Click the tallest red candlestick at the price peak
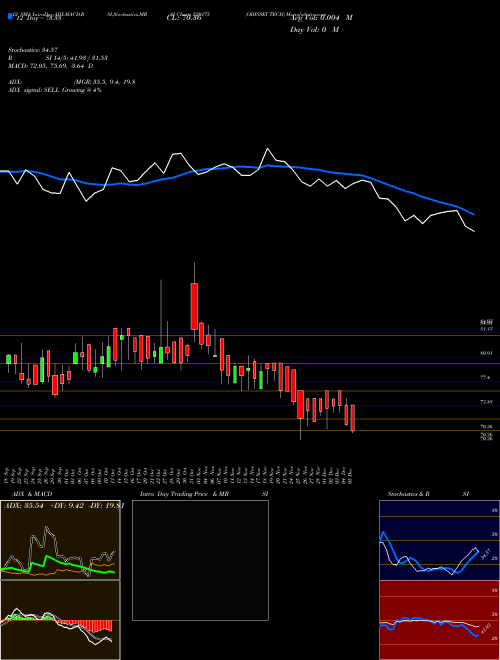Image resolution: width=500 pixels, height=660 pixels. click(x=194, y=306)
